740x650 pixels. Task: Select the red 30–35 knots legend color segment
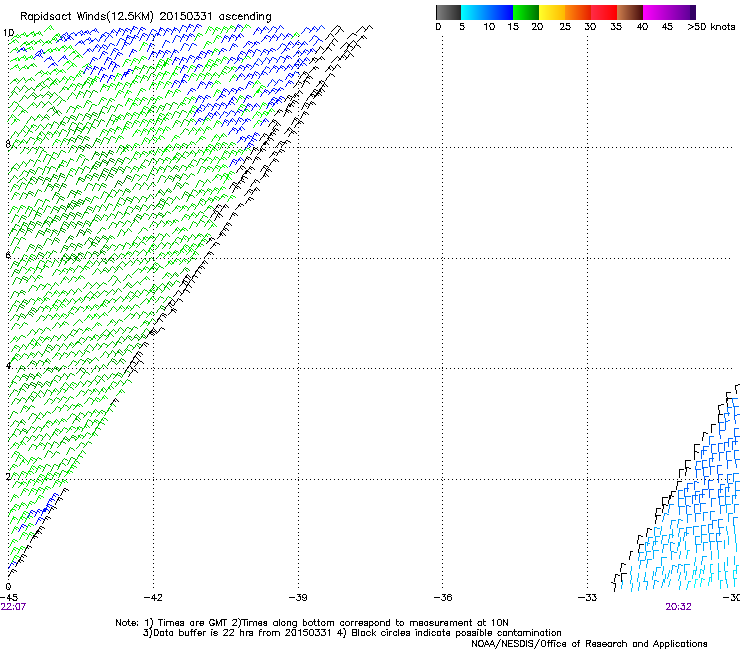[x=604, y=12]
